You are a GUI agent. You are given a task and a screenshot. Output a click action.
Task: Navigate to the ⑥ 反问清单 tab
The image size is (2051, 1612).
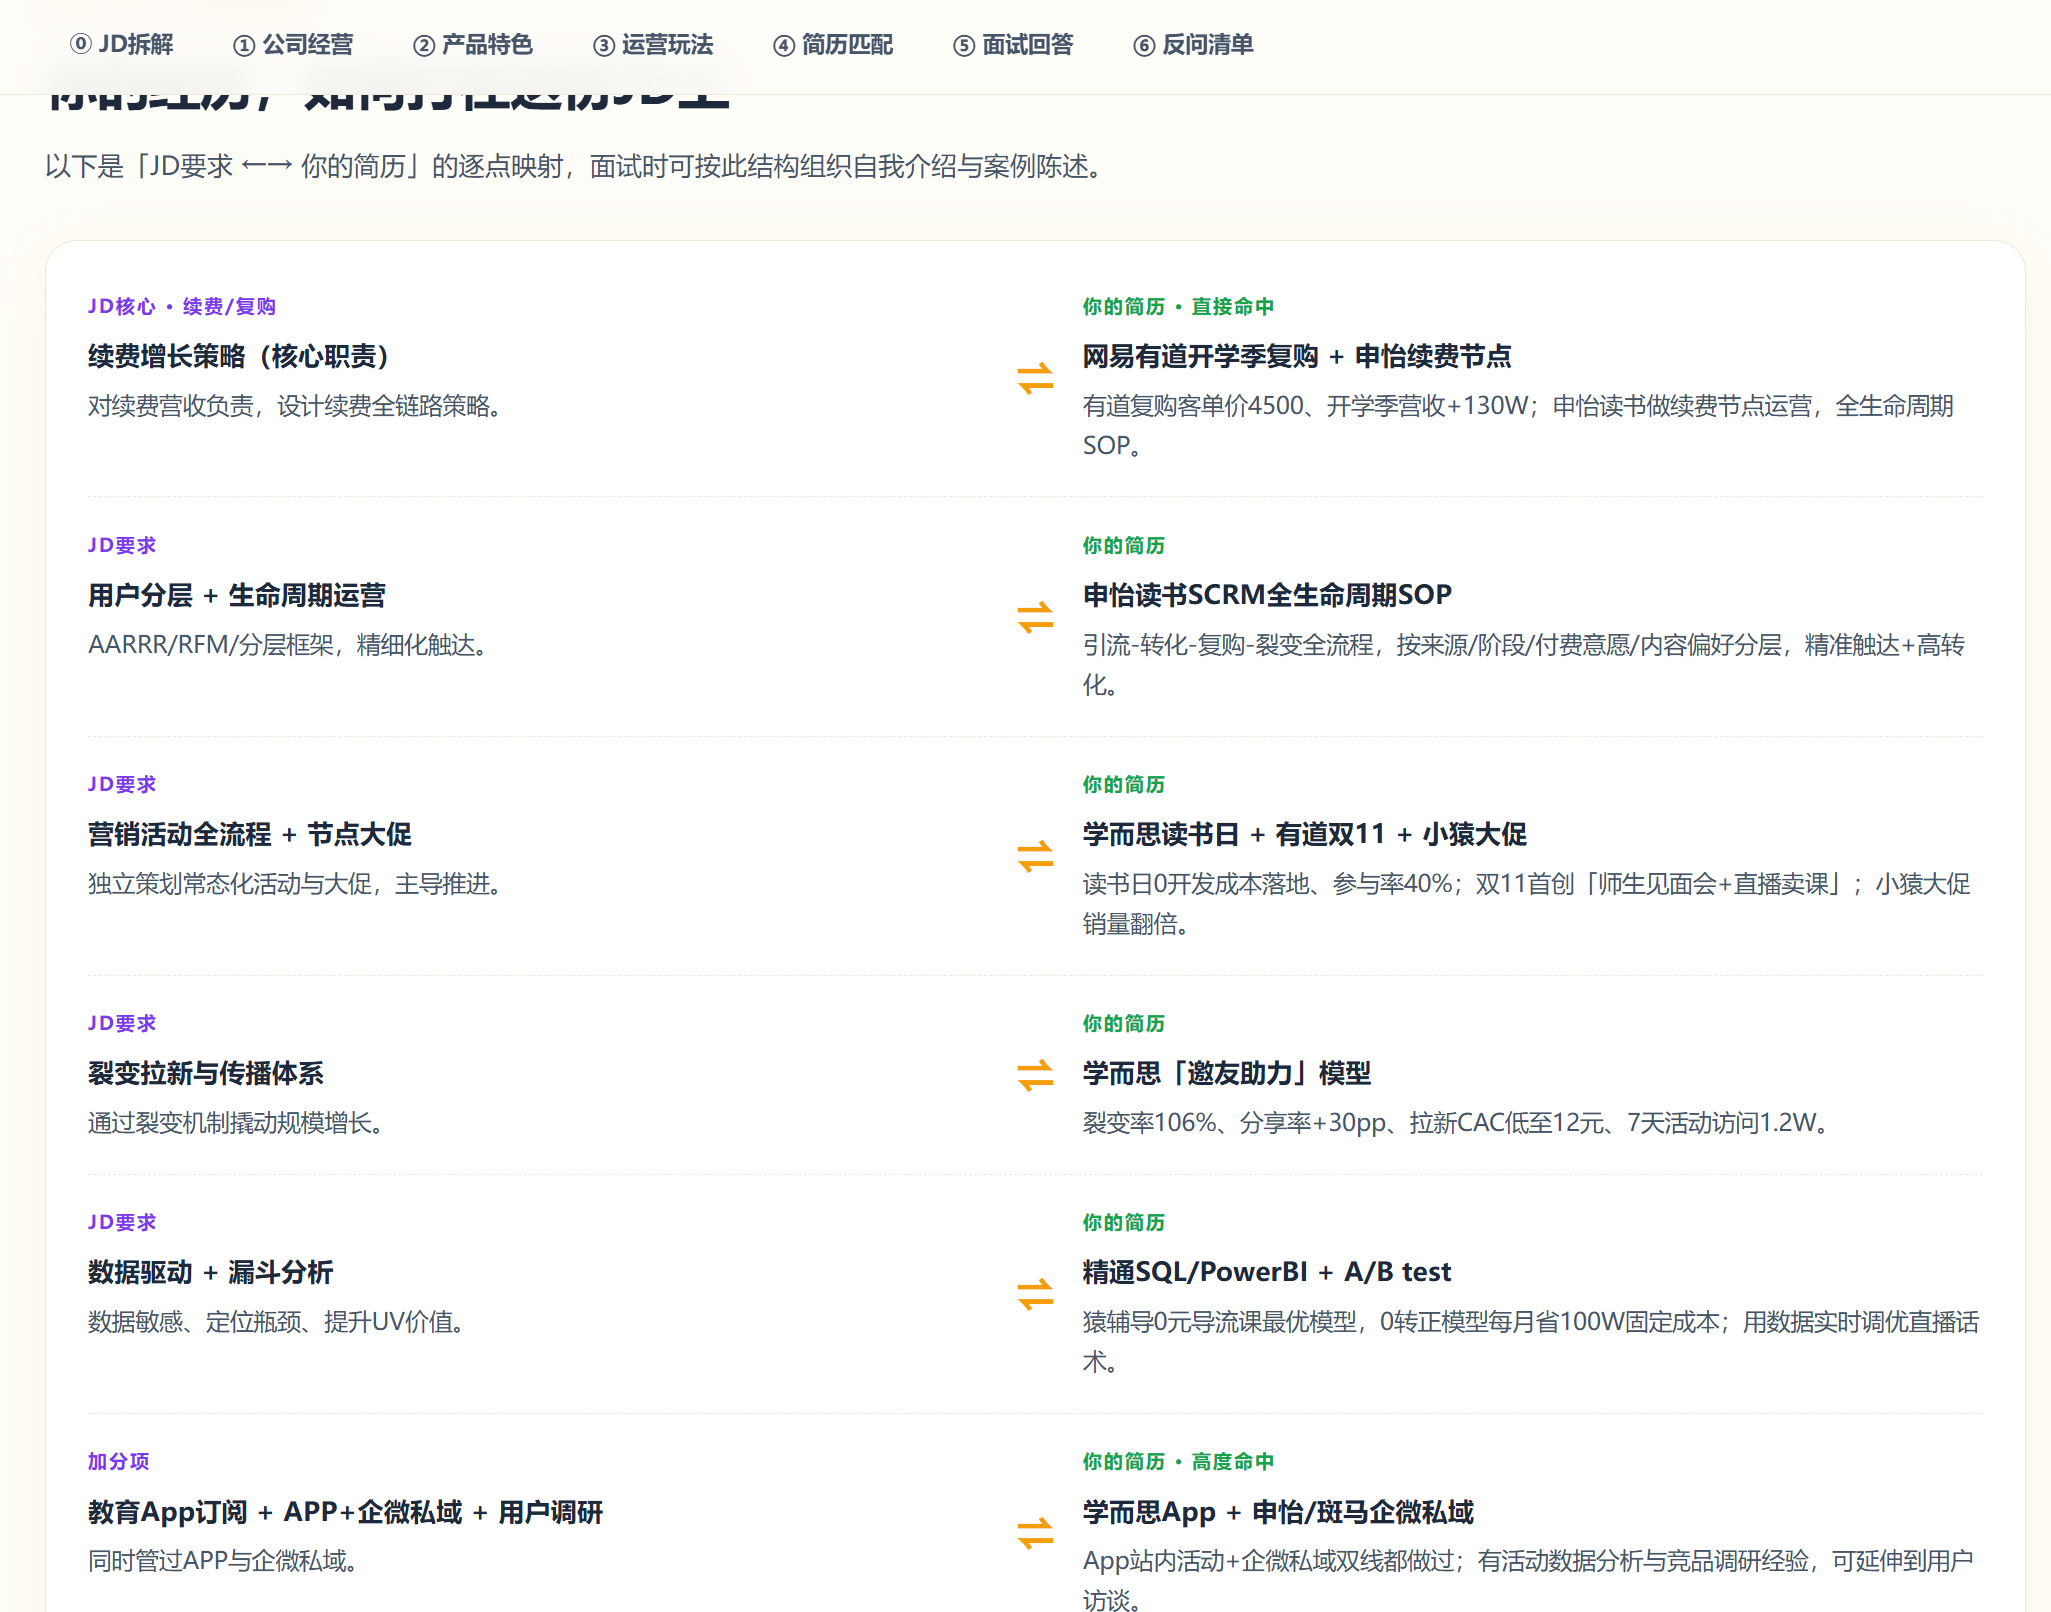[1193, 45]
